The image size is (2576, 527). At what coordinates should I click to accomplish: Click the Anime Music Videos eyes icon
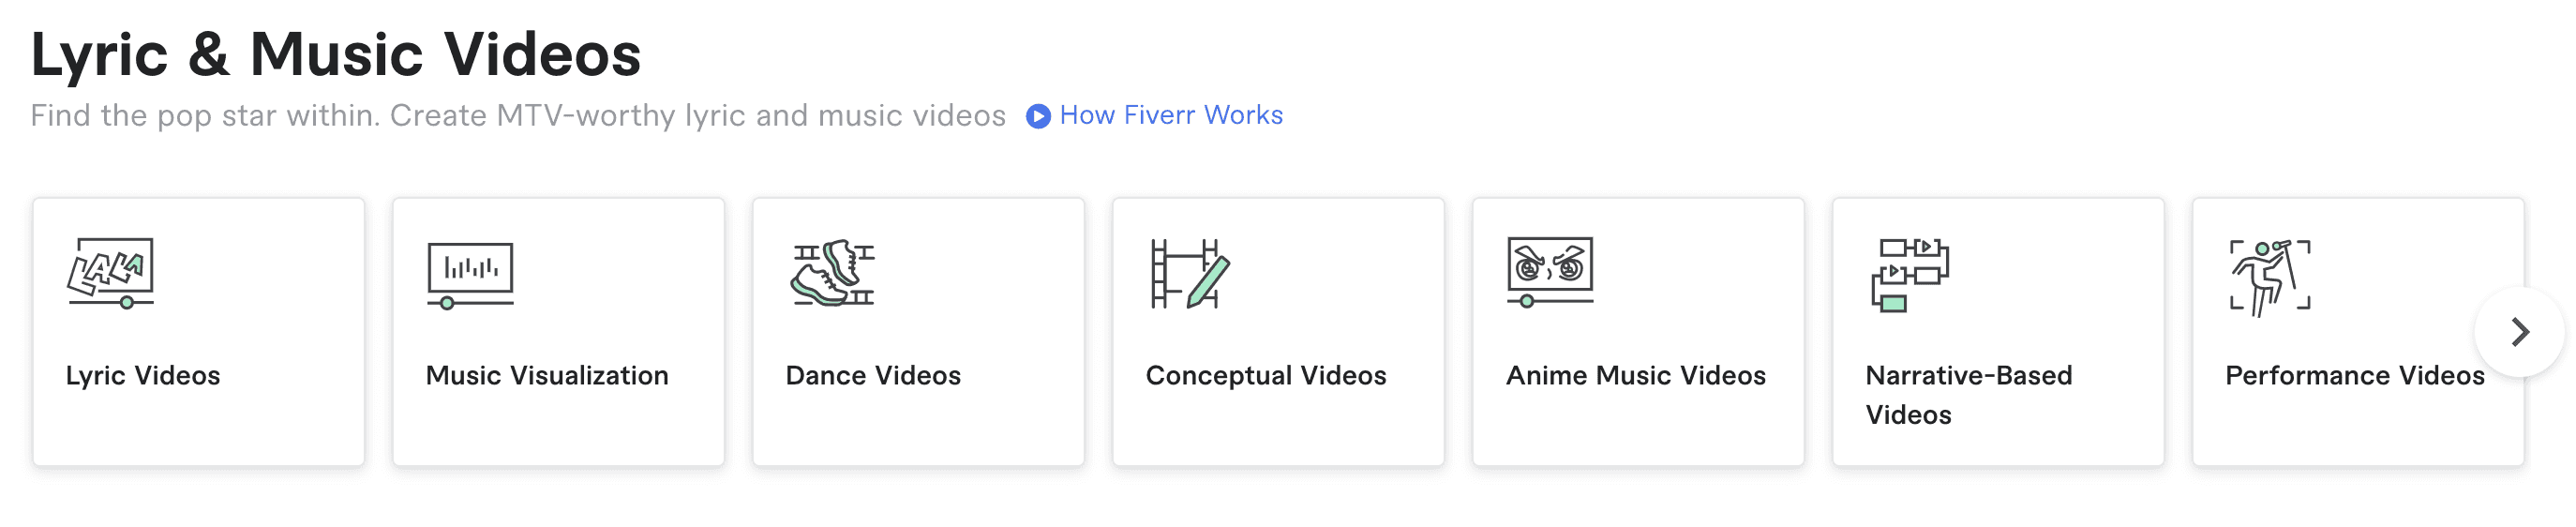[x=1550, y=271]
